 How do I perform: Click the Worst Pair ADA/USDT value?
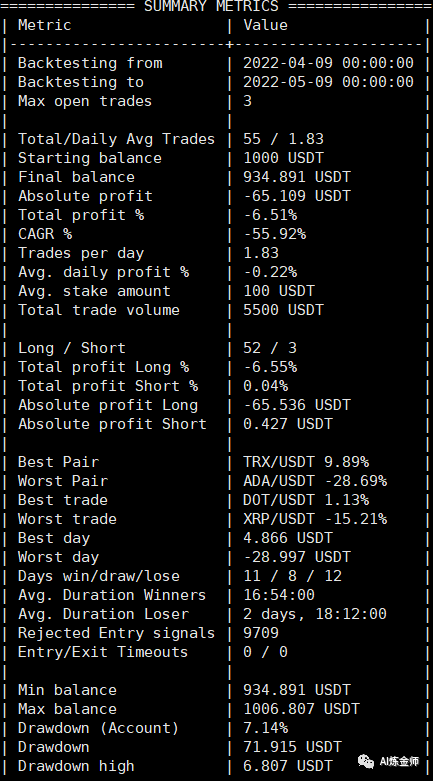pyautogui.click(x=315, y=481)
